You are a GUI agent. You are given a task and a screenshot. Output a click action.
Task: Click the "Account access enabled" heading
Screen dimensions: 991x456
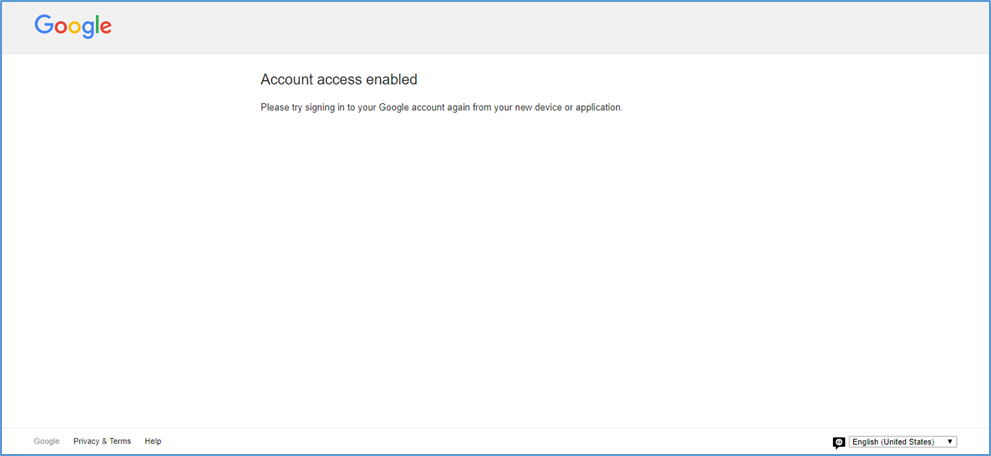(x=338, y=80)
